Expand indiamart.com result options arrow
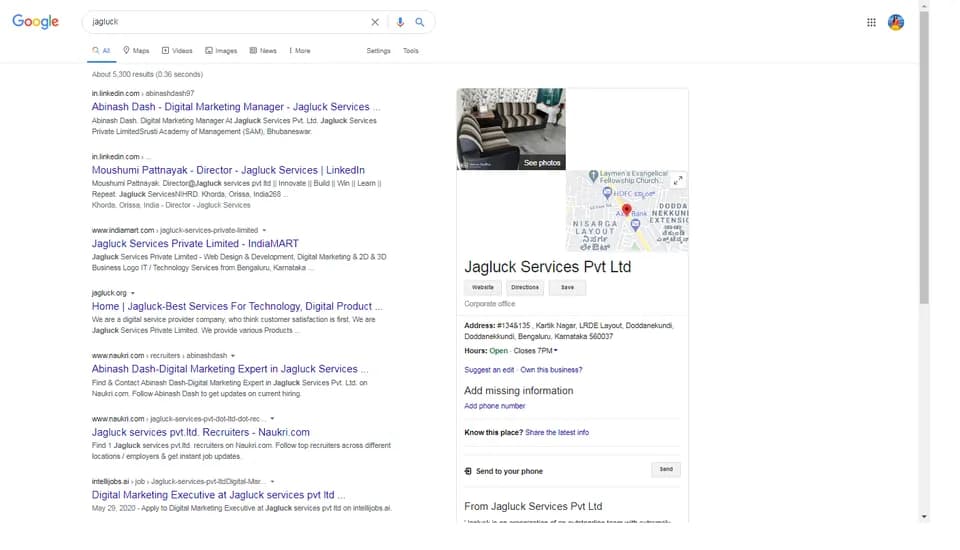Viewport: 960px width, 550px height. [x=264, y=230]
